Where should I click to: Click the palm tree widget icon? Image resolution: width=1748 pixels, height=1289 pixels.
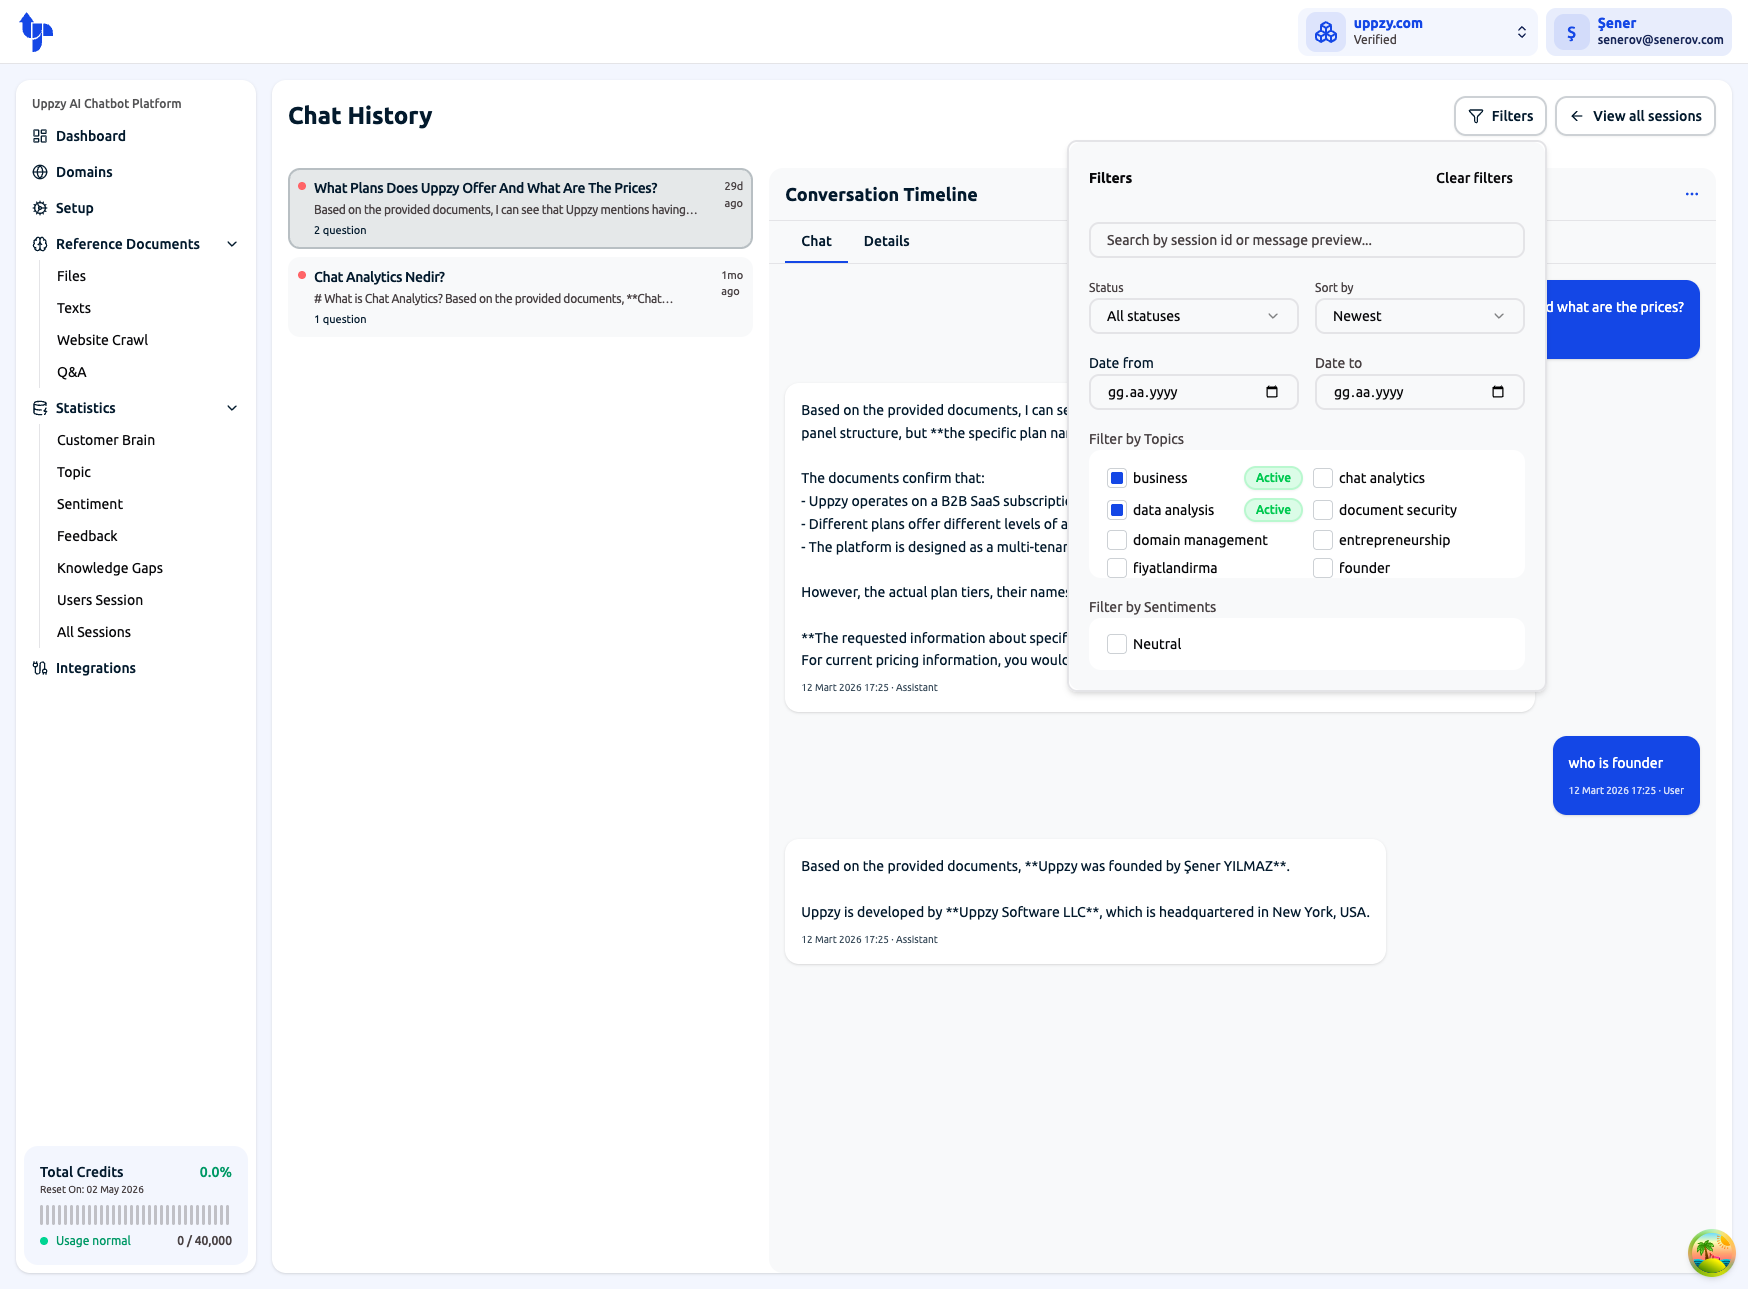point(1712,1253)
